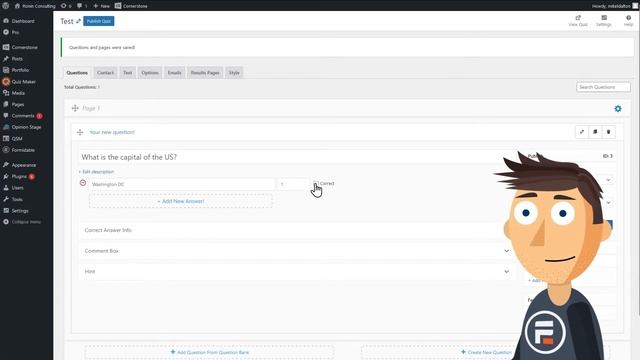Open the quiz Settings icon at top right
Viewport: 640px width, 360px height.
point(604,21)
